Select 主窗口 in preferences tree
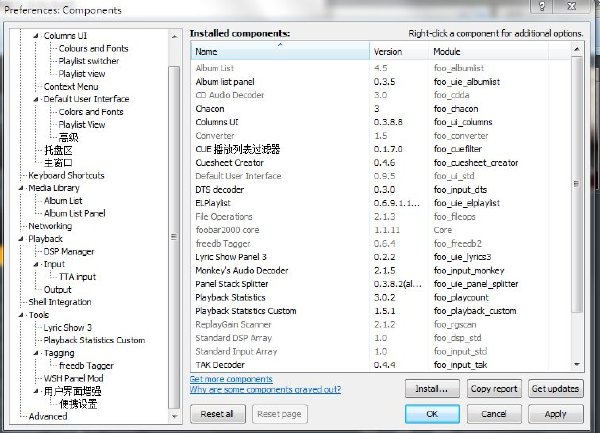This screenshot has height=433, width=600. (58, 163)
